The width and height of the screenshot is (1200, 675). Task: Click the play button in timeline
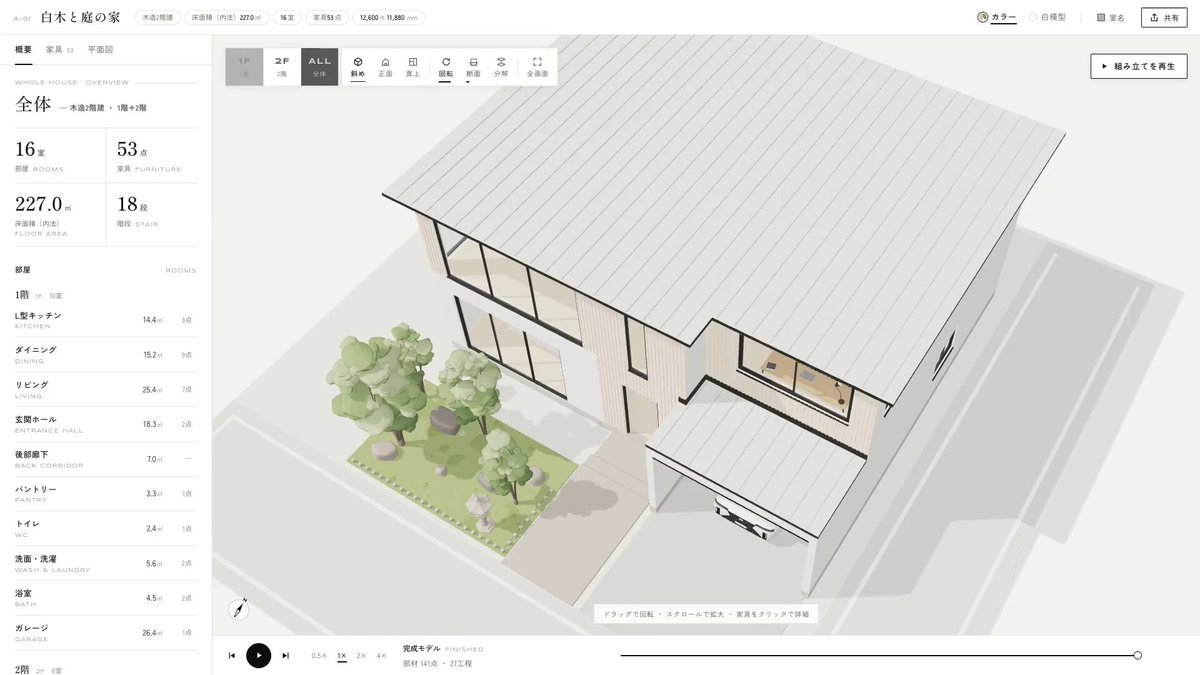click(258, 655)
